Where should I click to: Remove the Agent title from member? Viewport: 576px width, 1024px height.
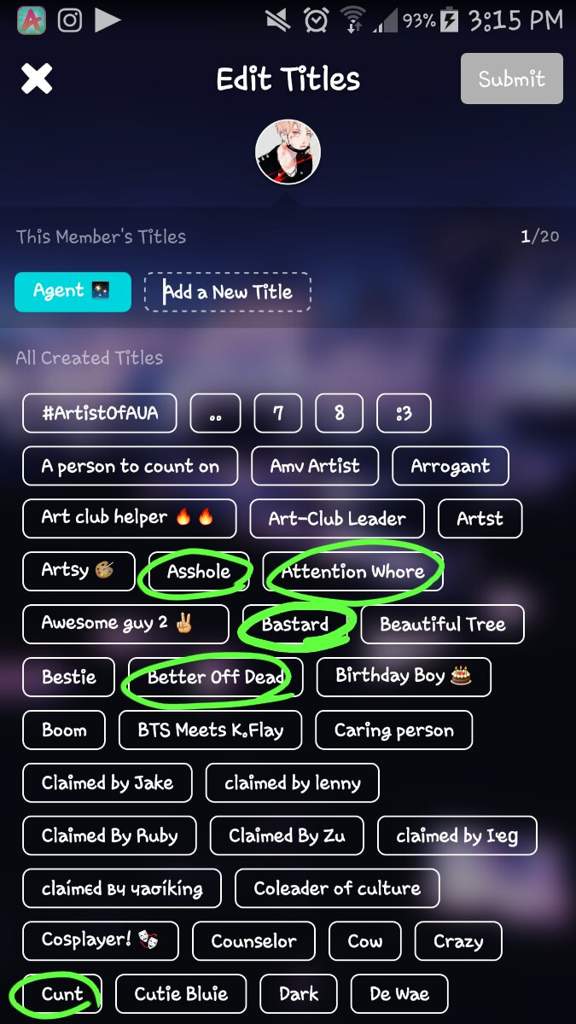(73, 291)
